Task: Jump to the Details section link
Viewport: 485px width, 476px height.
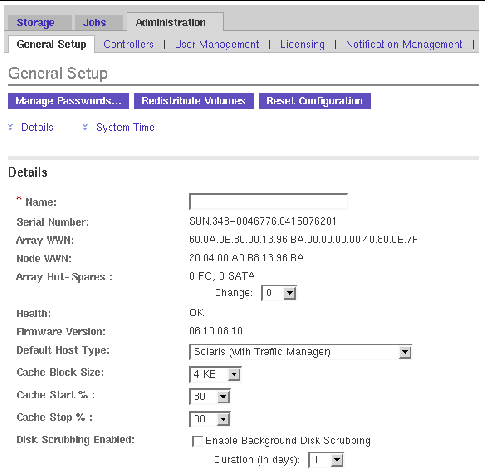Action: pyautogui.click(x=37, y=127)
